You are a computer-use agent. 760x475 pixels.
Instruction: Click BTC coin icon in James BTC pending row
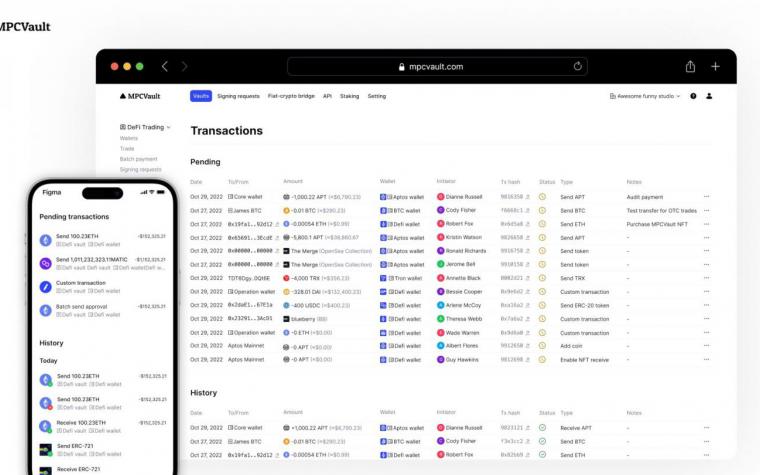286,210
